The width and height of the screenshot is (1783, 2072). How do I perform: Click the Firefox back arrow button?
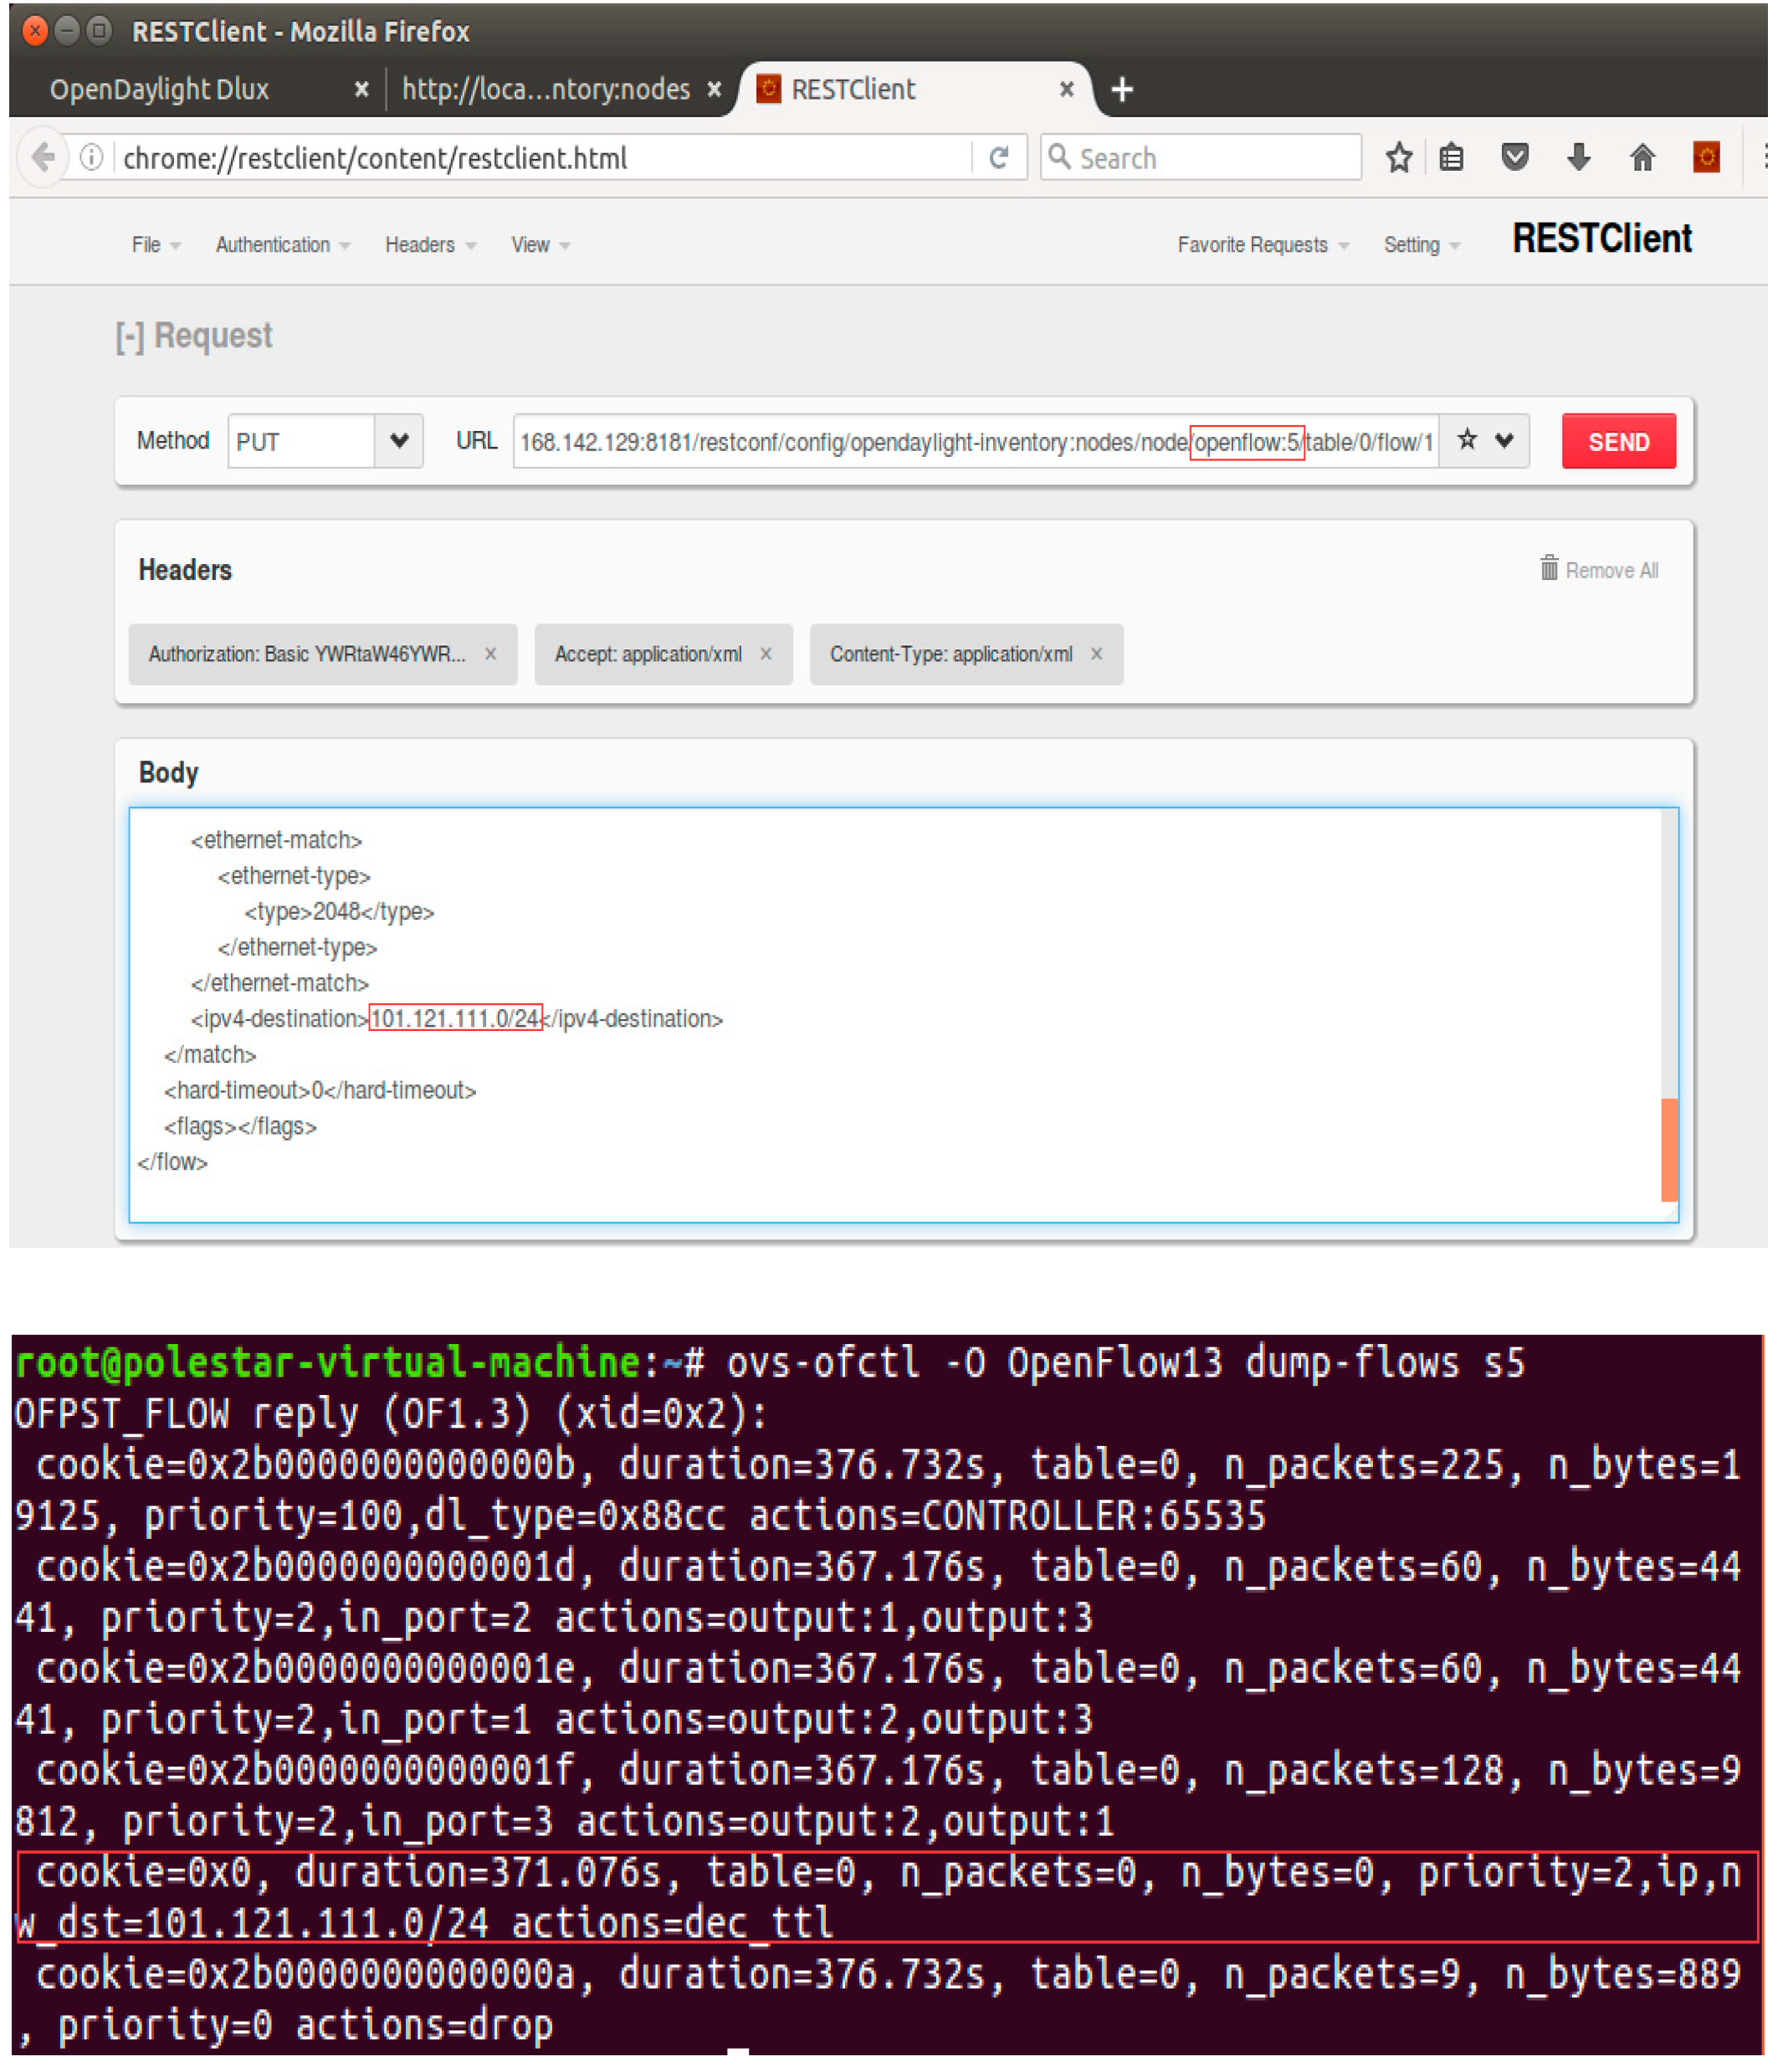coord(43,158)
